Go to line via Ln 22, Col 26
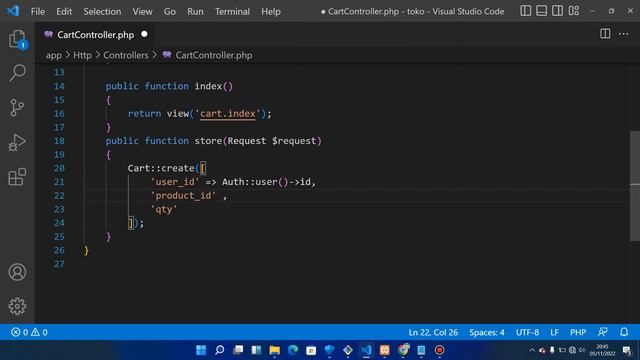Viewport: 640px width, 360px height. coord(433,332)
